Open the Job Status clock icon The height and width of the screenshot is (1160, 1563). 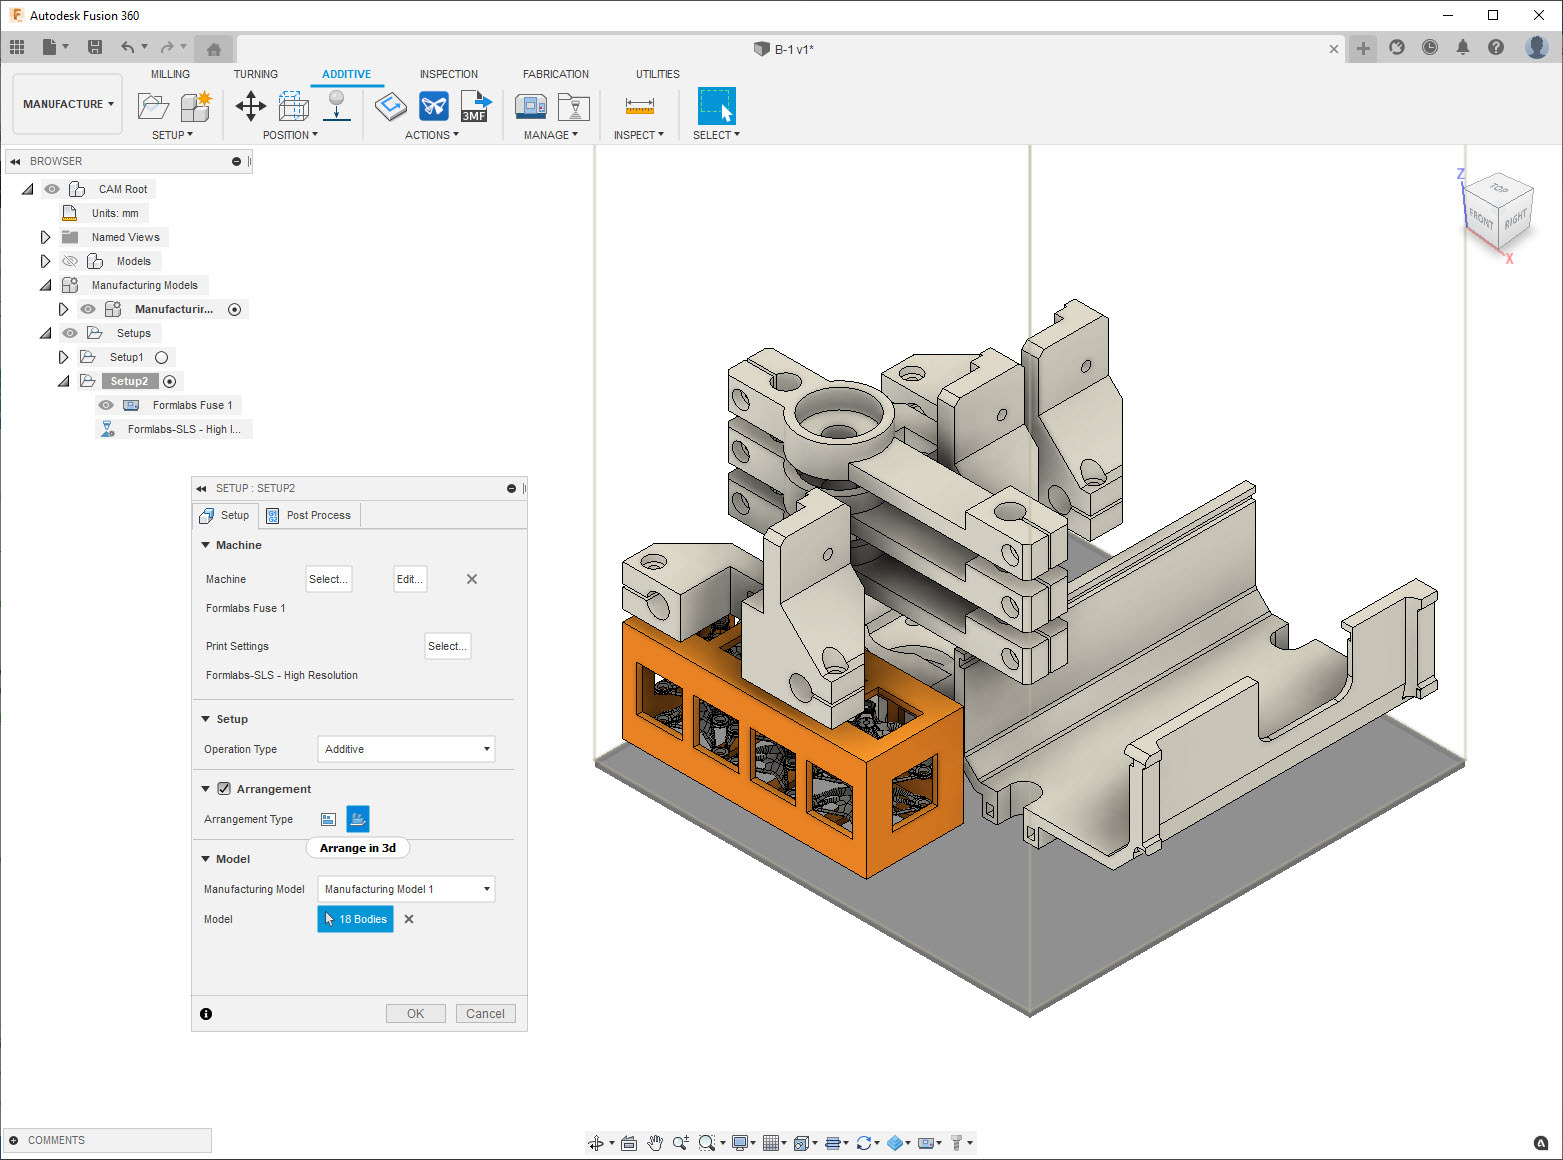tap(1430, 47)
